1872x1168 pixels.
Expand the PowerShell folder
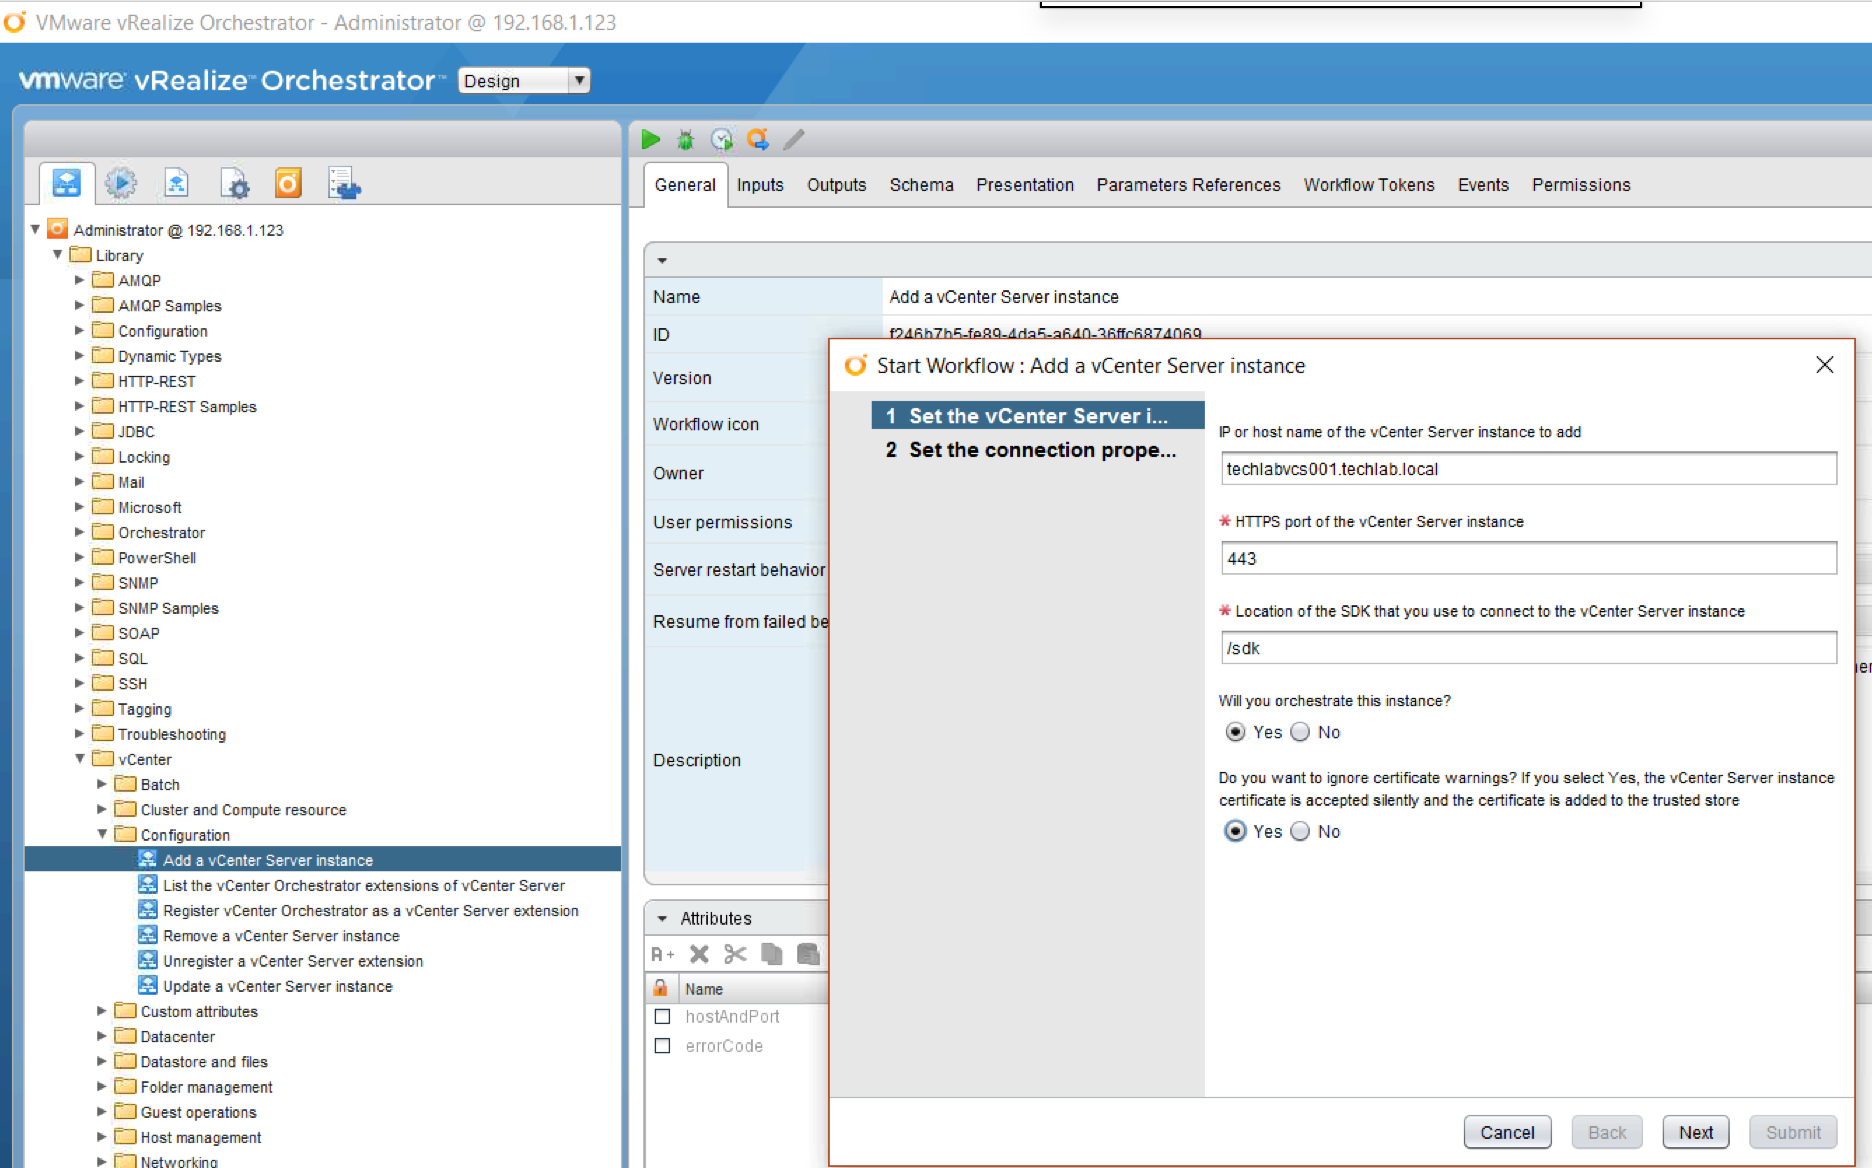point(80,557)
